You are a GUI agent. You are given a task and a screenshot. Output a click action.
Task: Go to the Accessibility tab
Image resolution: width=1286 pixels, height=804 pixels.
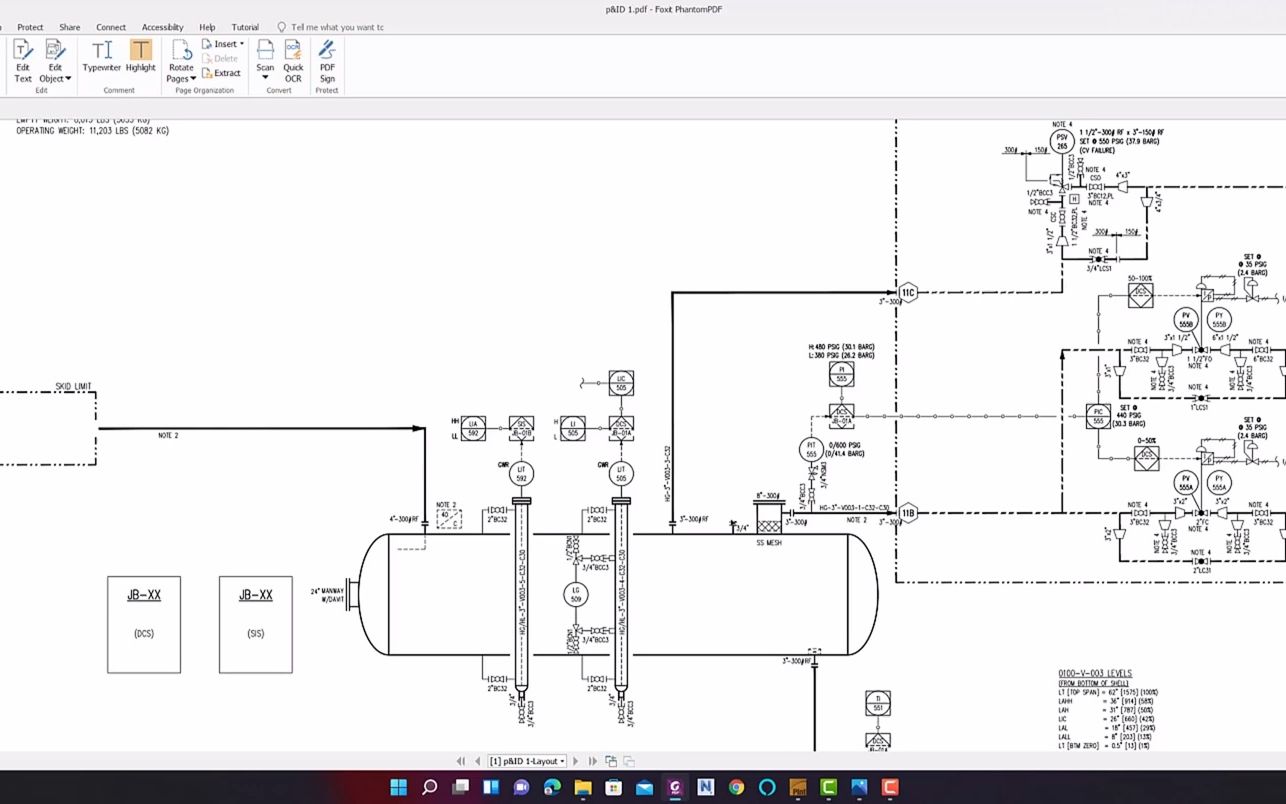point(162,27)
